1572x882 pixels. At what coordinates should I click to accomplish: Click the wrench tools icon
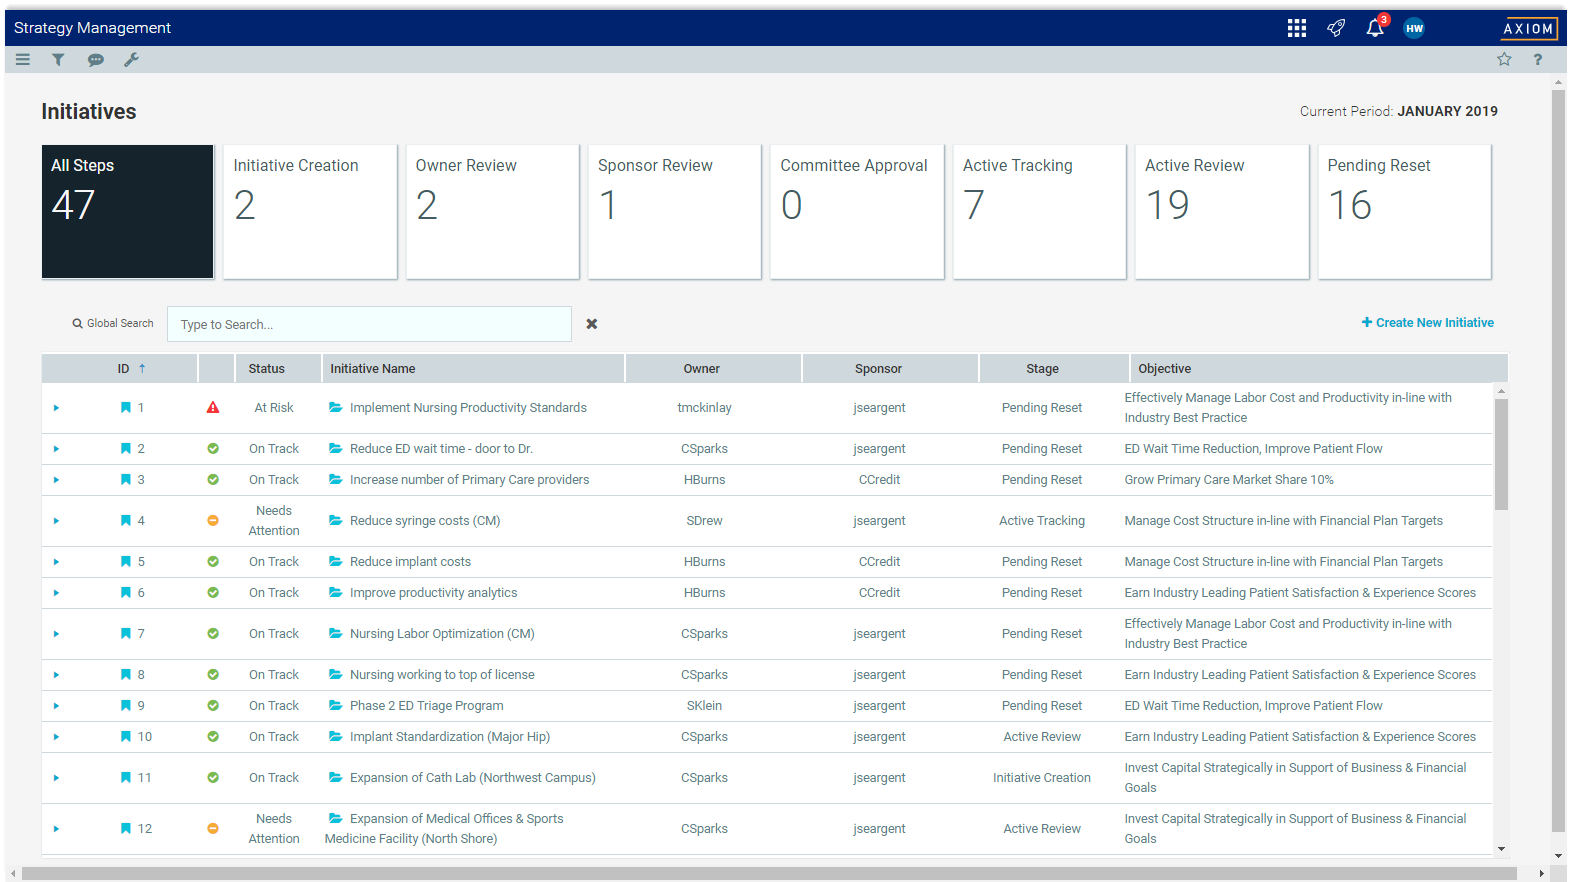click(131, 60)
